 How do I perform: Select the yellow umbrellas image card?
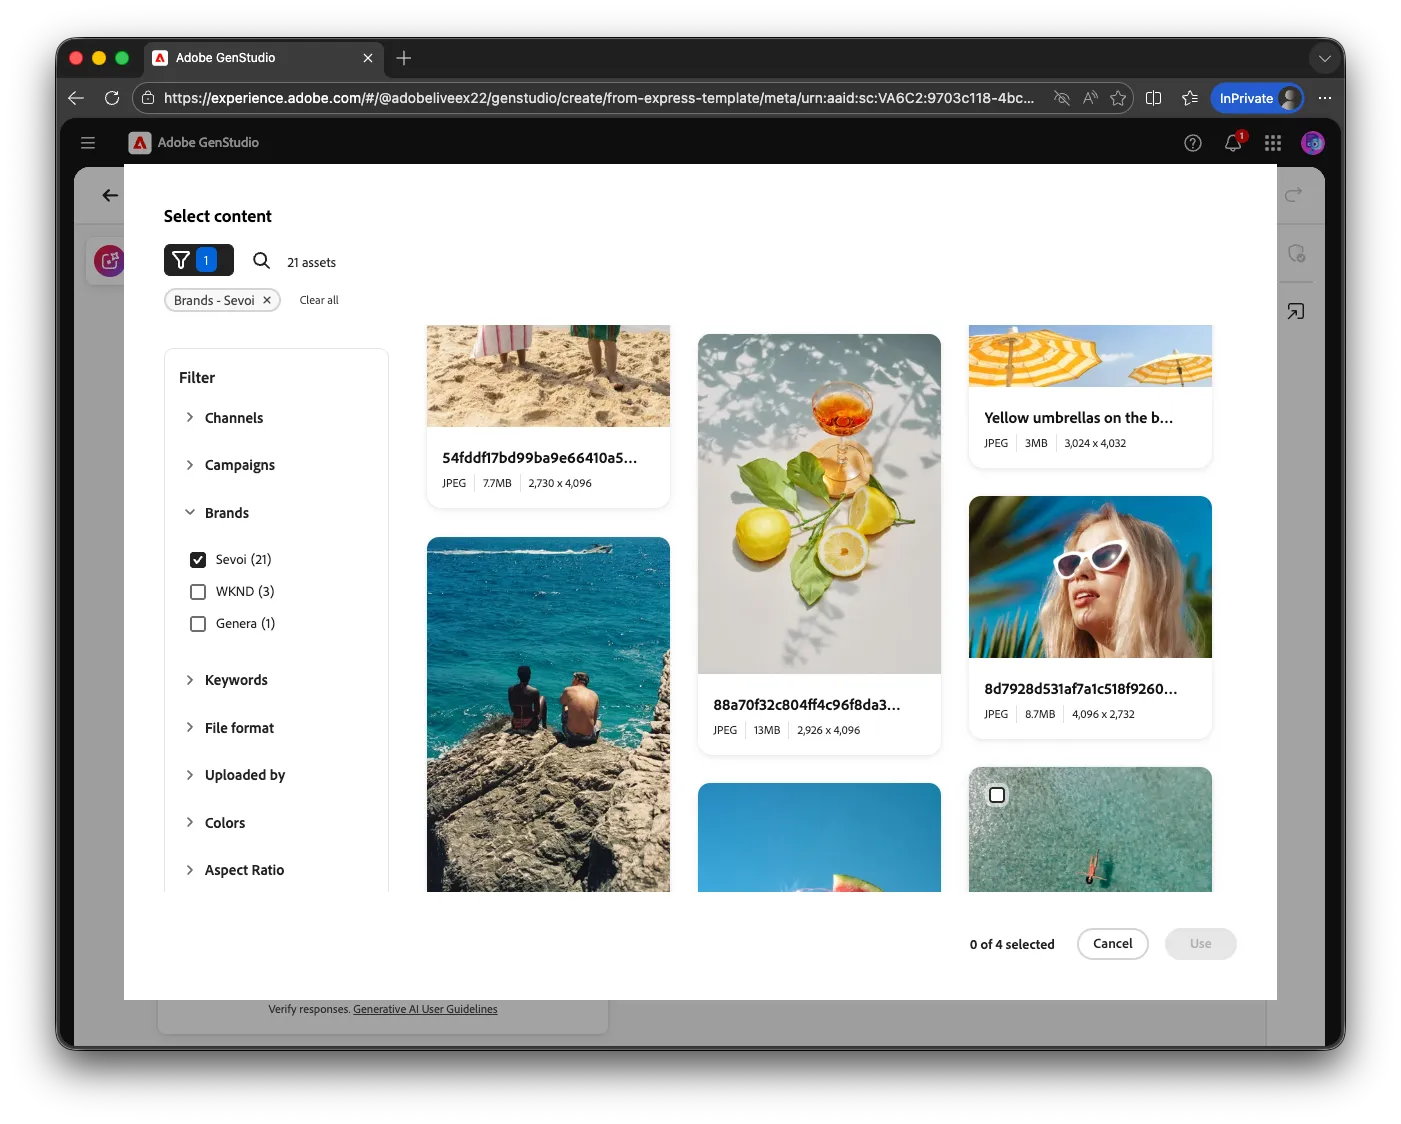pyautogui.click(x=1090, y=396)
